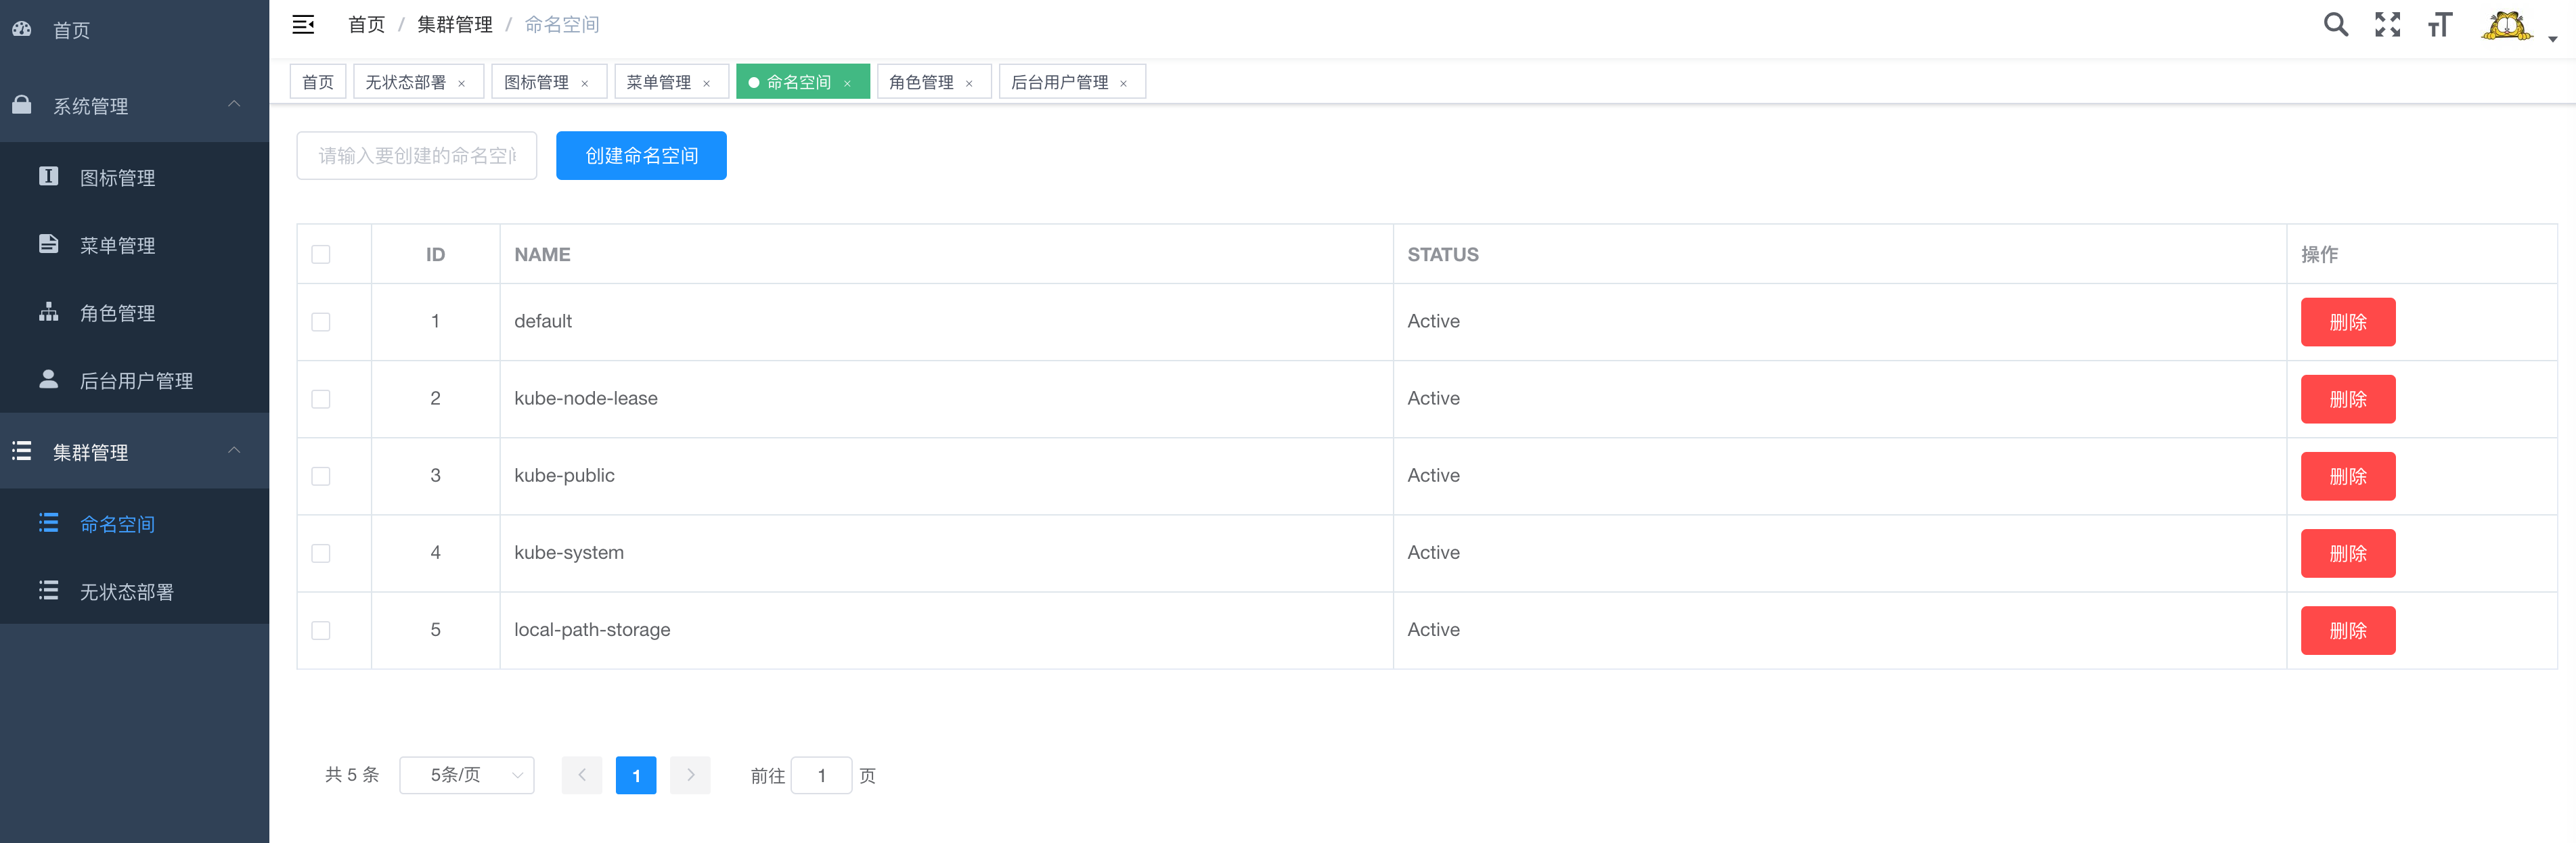
Task: Click the hamburger sidebar collapse icon
Action: 303,25
